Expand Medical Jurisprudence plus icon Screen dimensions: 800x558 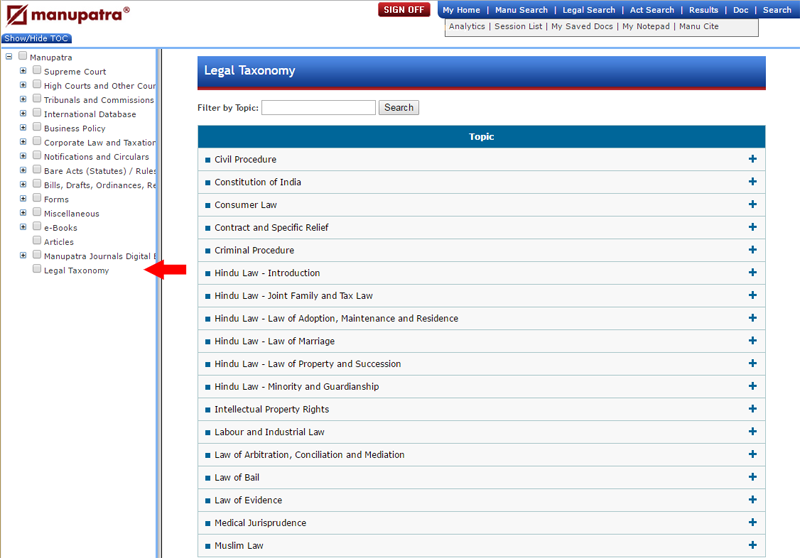coord(753,522)
